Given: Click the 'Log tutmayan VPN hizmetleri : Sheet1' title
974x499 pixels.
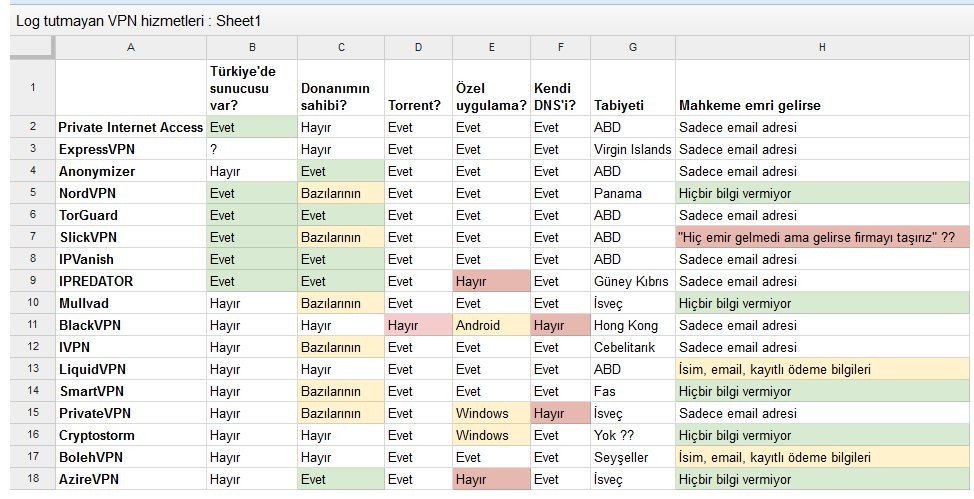Looking at the screenshot, I should [x=139, y=21].
